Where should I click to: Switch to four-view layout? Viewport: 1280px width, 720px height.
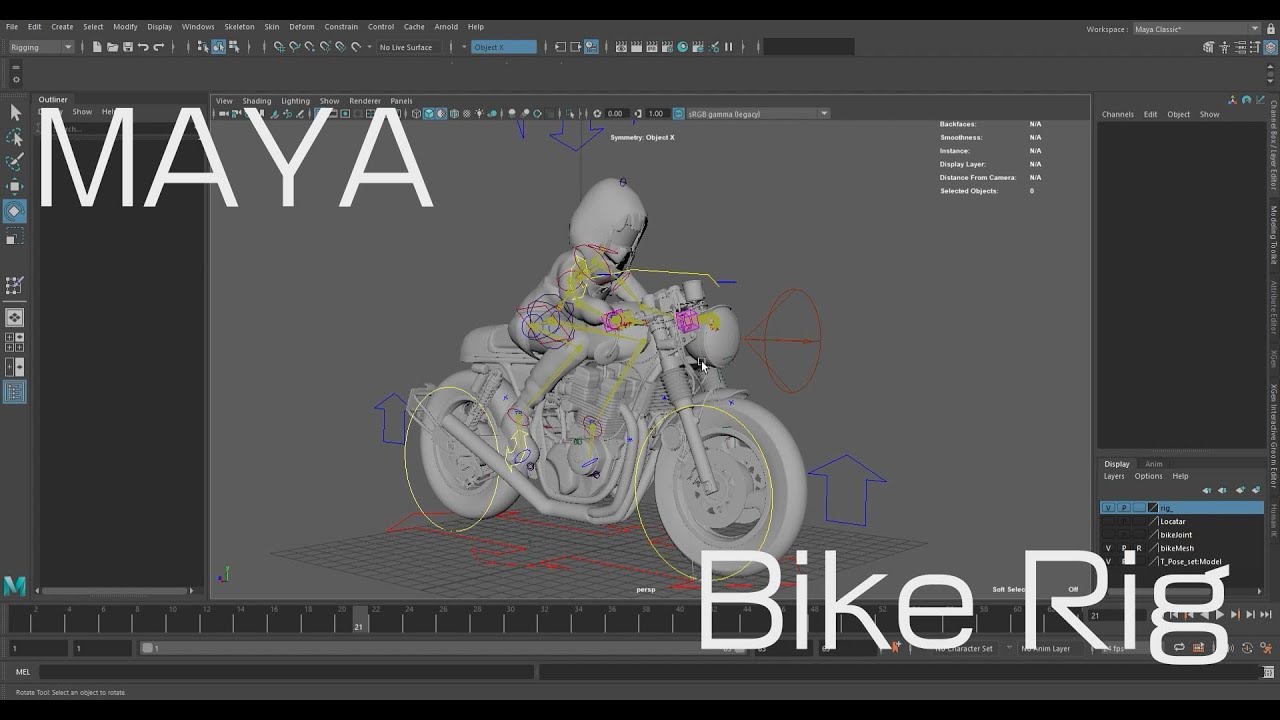[x=15, y=343]
